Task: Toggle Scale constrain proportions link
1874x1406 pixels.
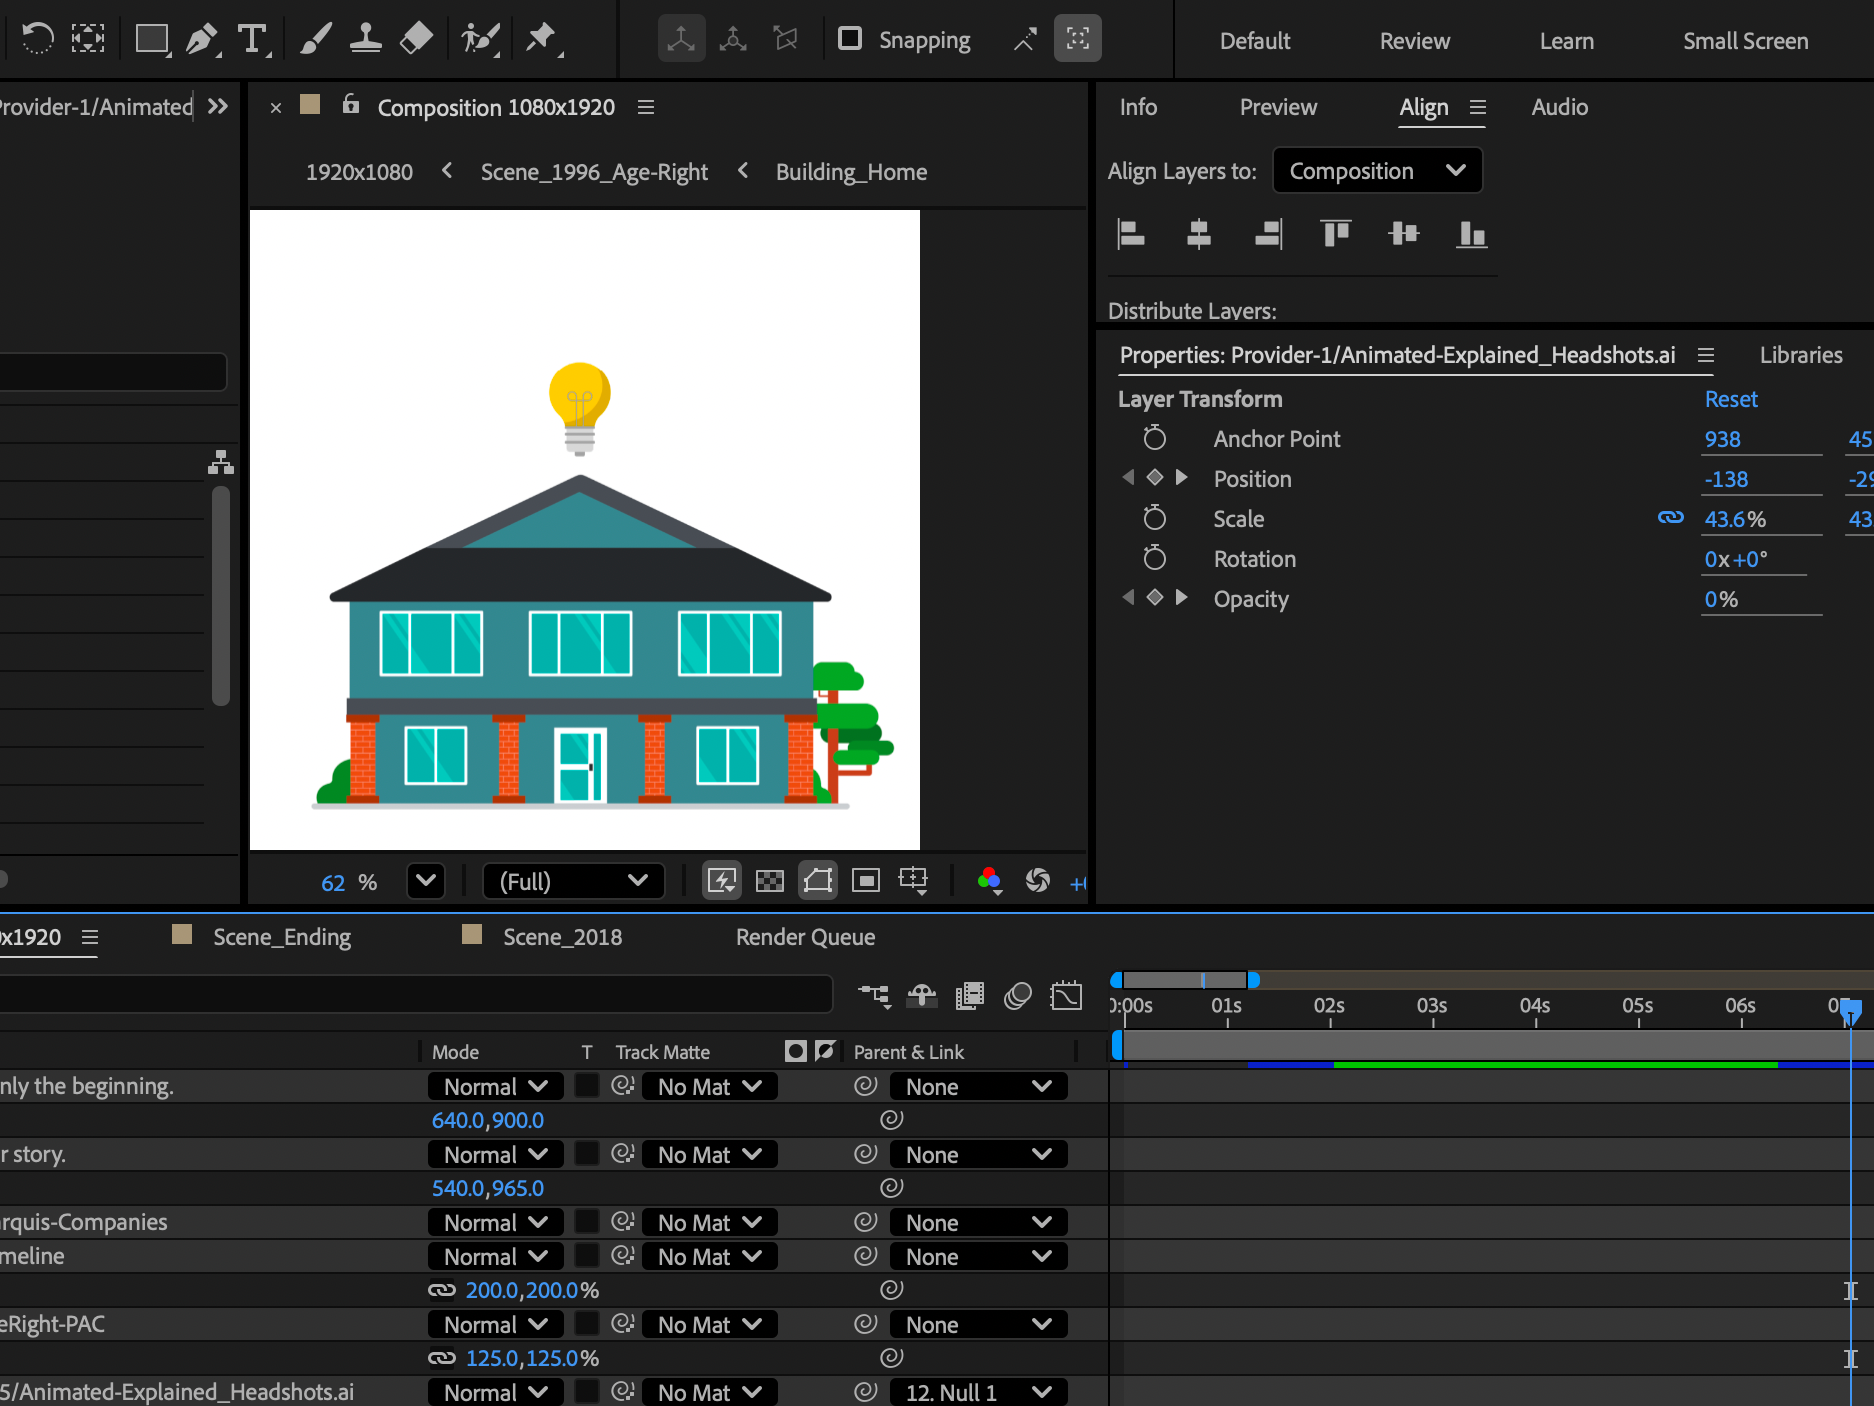Action: [x=1671, y=517]
